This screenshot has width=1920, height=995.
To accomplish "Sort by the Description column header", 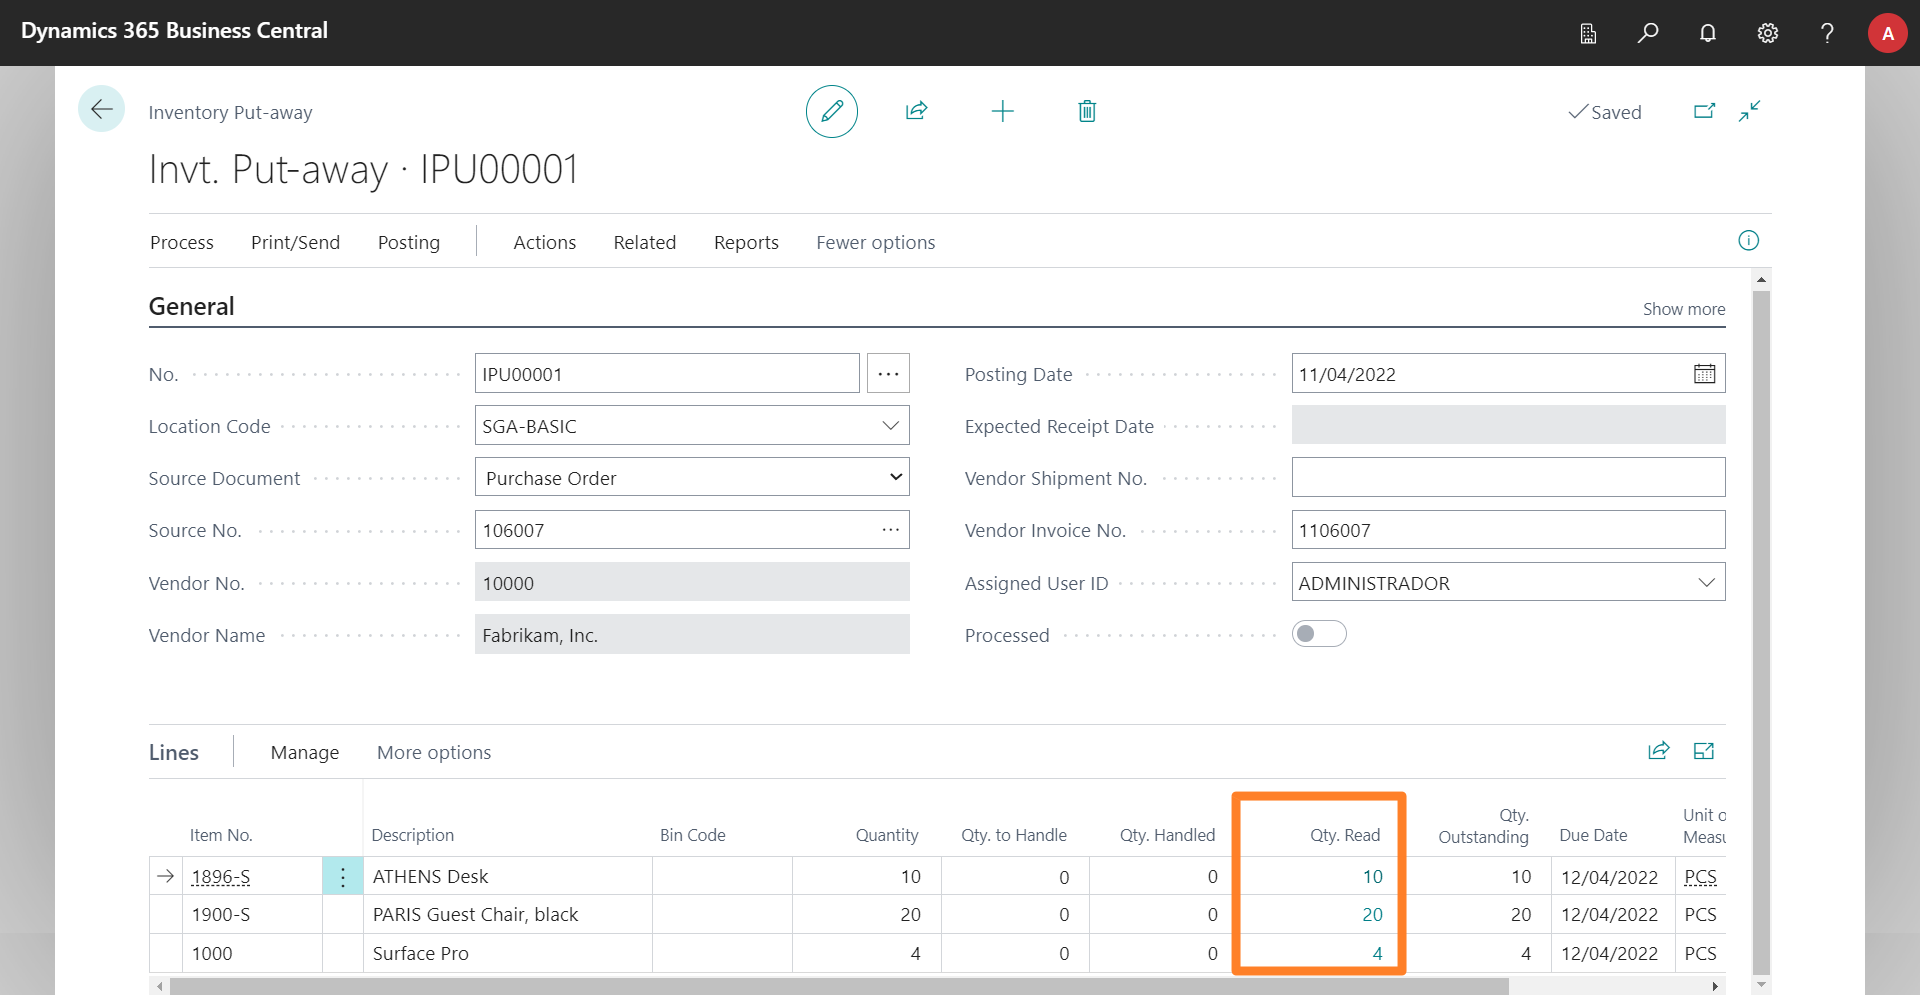I will point(412,835).
